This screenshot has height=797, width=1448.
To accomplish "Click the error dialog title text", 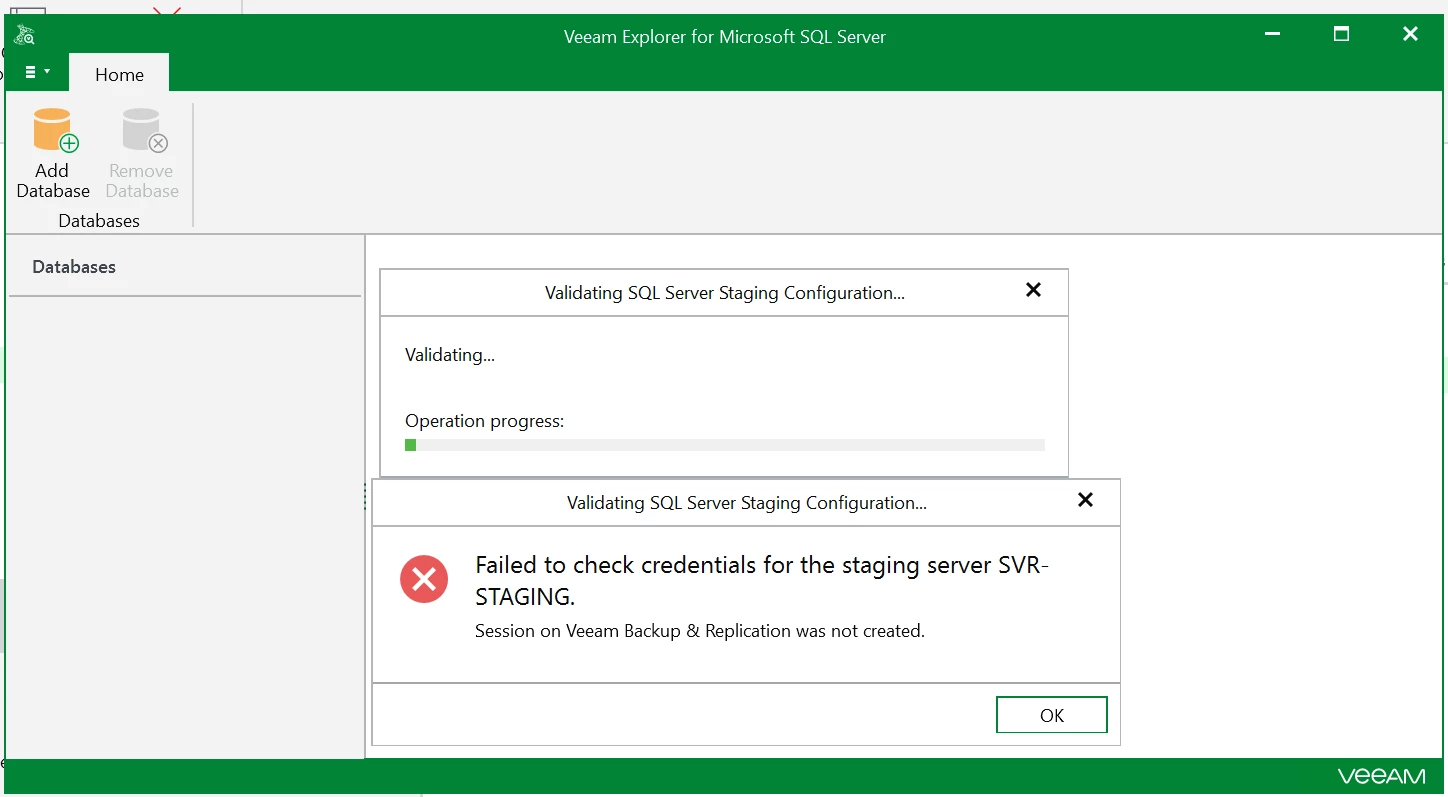I will (x=747, y=503).
